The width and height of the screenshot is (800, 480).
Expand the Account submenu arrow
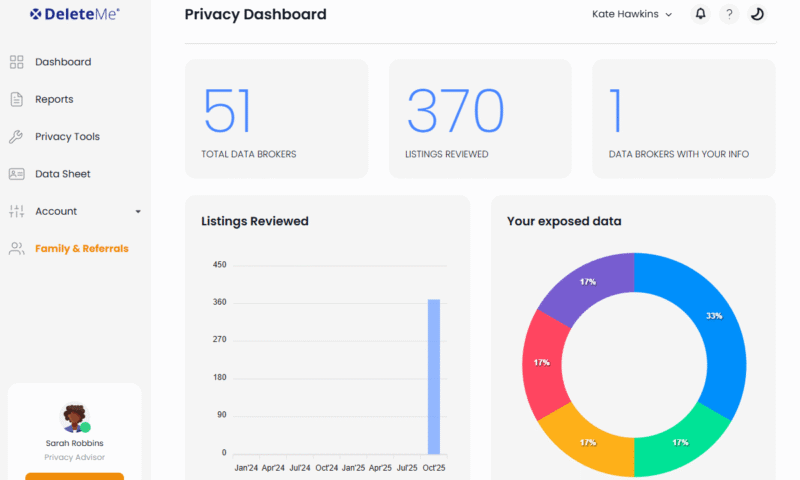click(x=138, y=212)
